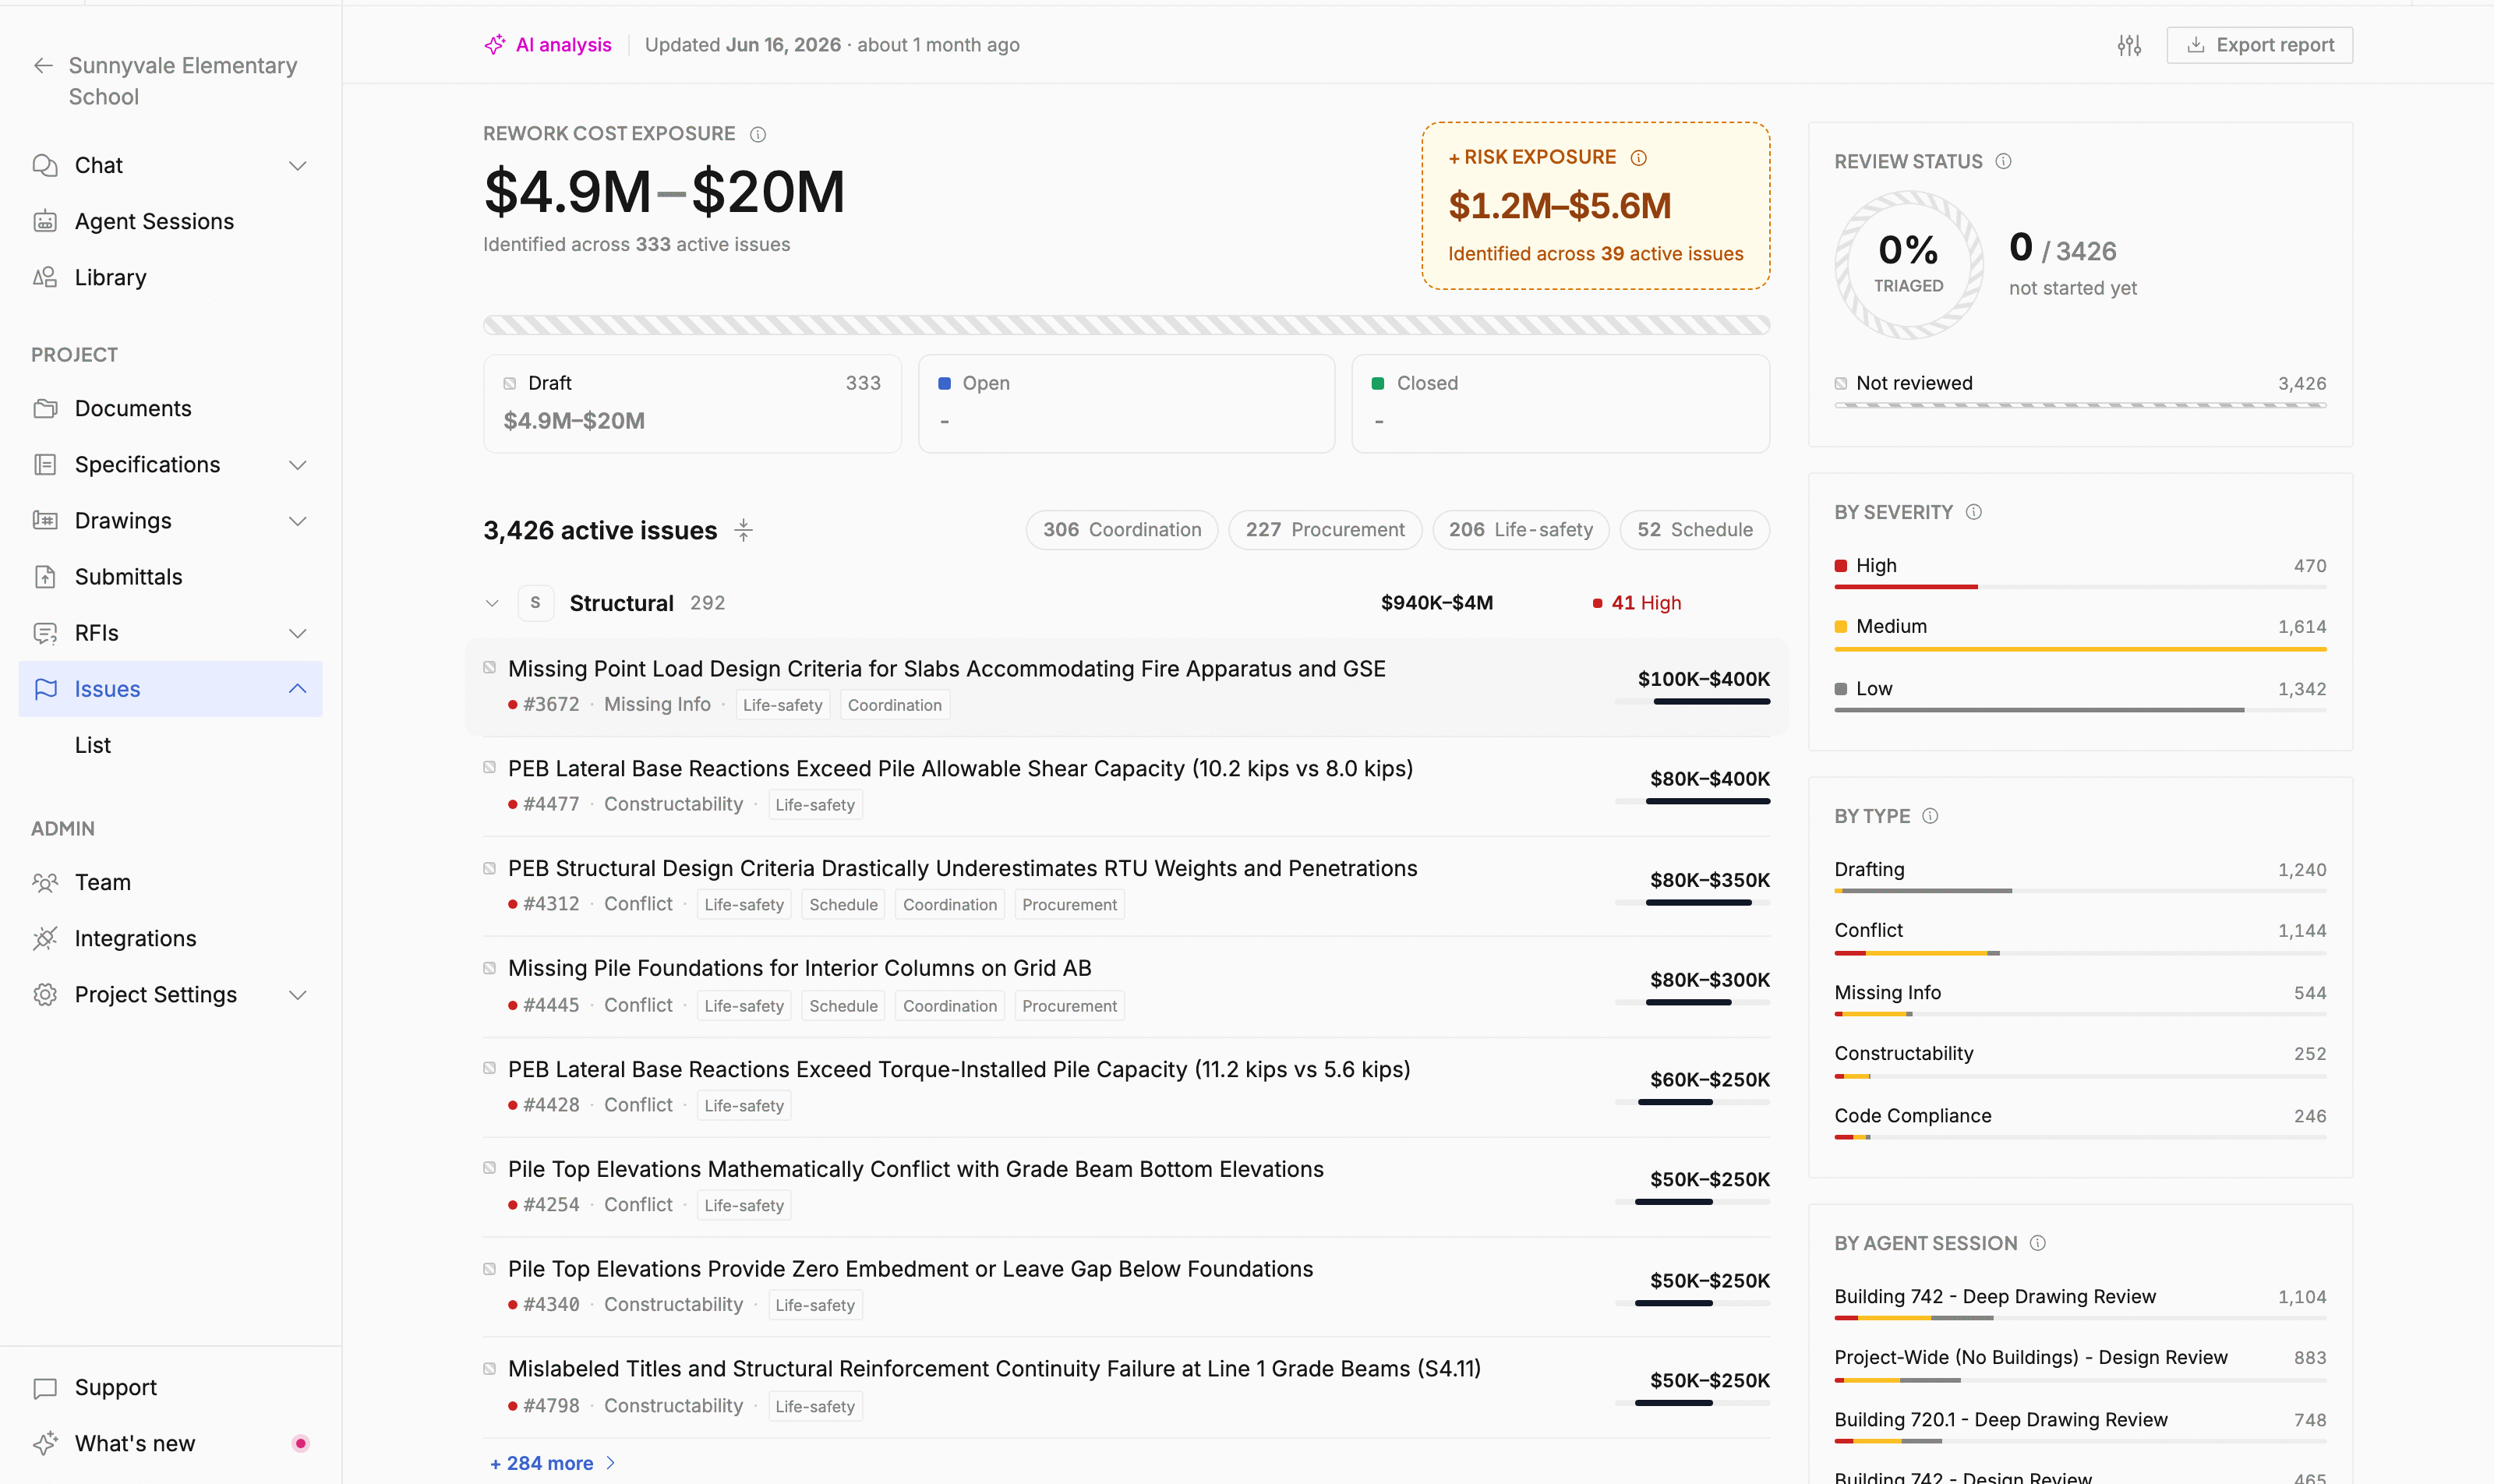Screen dimensions: 2494x1484
Task: Click the What's new sparkle icon
Action: pyautogui.click(x=45, y=1443)
